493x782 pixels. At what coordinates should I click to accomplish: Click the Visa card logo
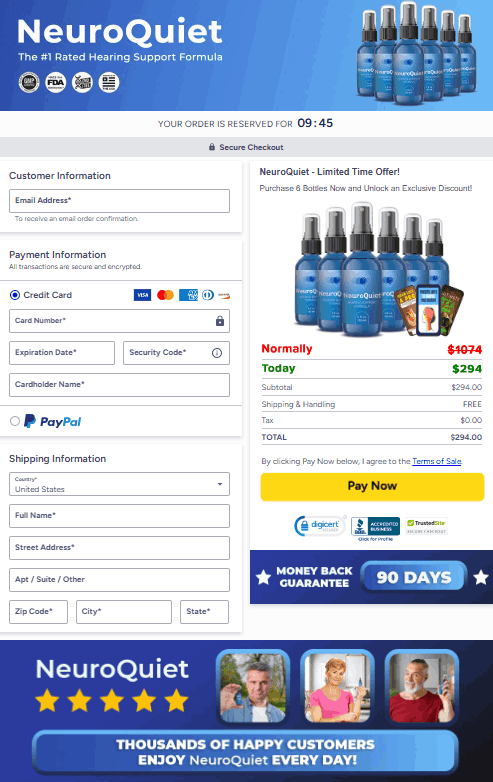(143, 295)
